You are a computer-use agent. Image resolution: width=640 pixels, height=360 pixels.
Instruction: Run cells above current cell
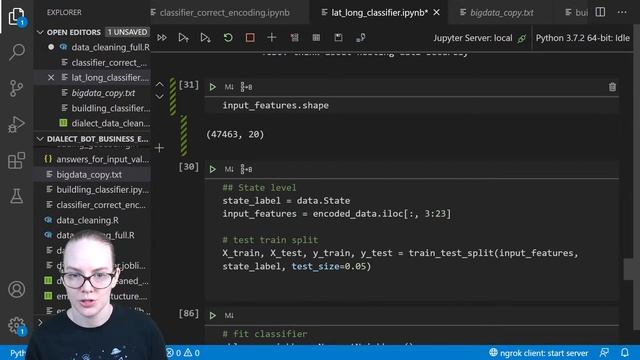[184, 38]
